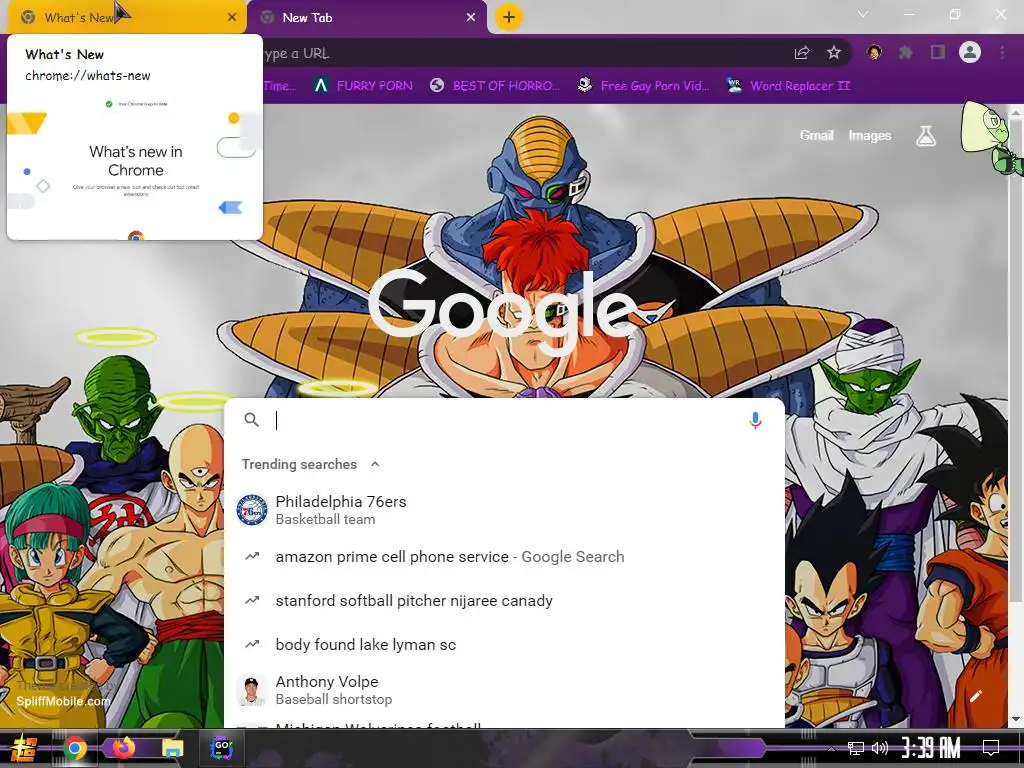The image size is (1024, 768).
Task: Click the URL address bar
Action: [522, 53]
